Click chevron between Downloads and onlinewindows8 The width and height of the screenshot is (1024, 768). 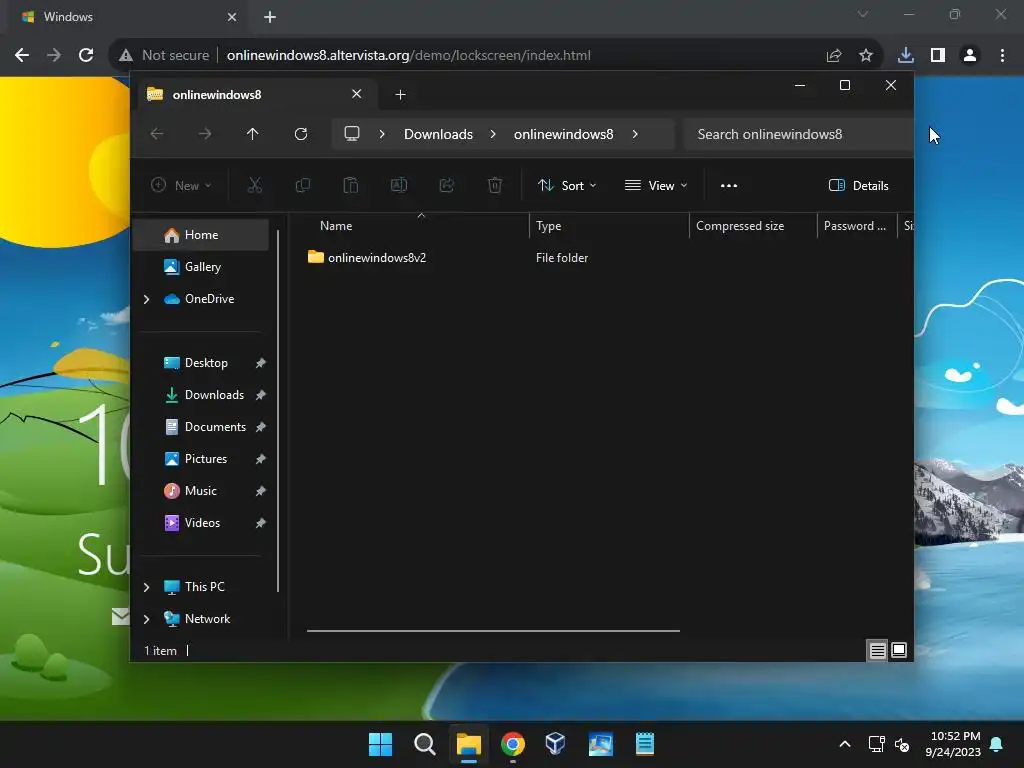[x=493, y=134]
